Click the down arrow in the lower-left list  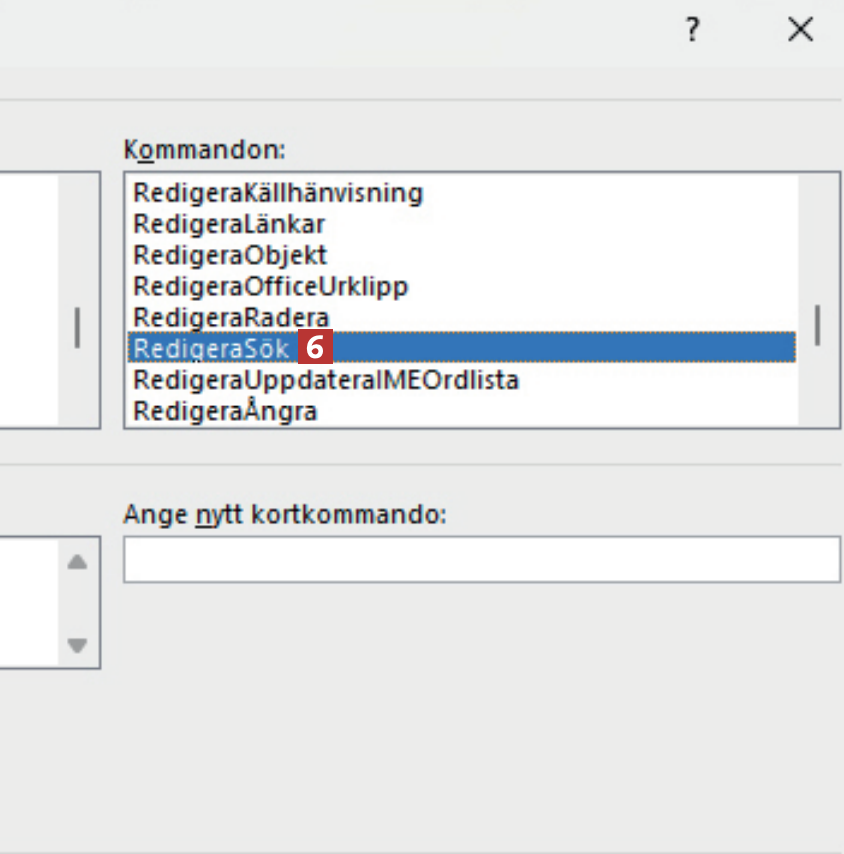coord(77,646)
